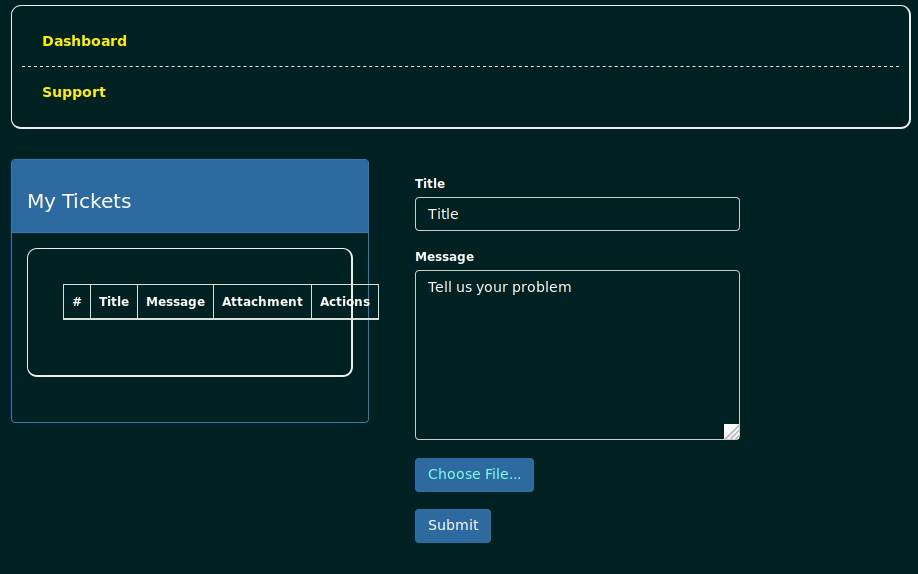Click the Message column header in table
Image resolution: width=918 pixels, height=574 pixels.
pos(175,302)
